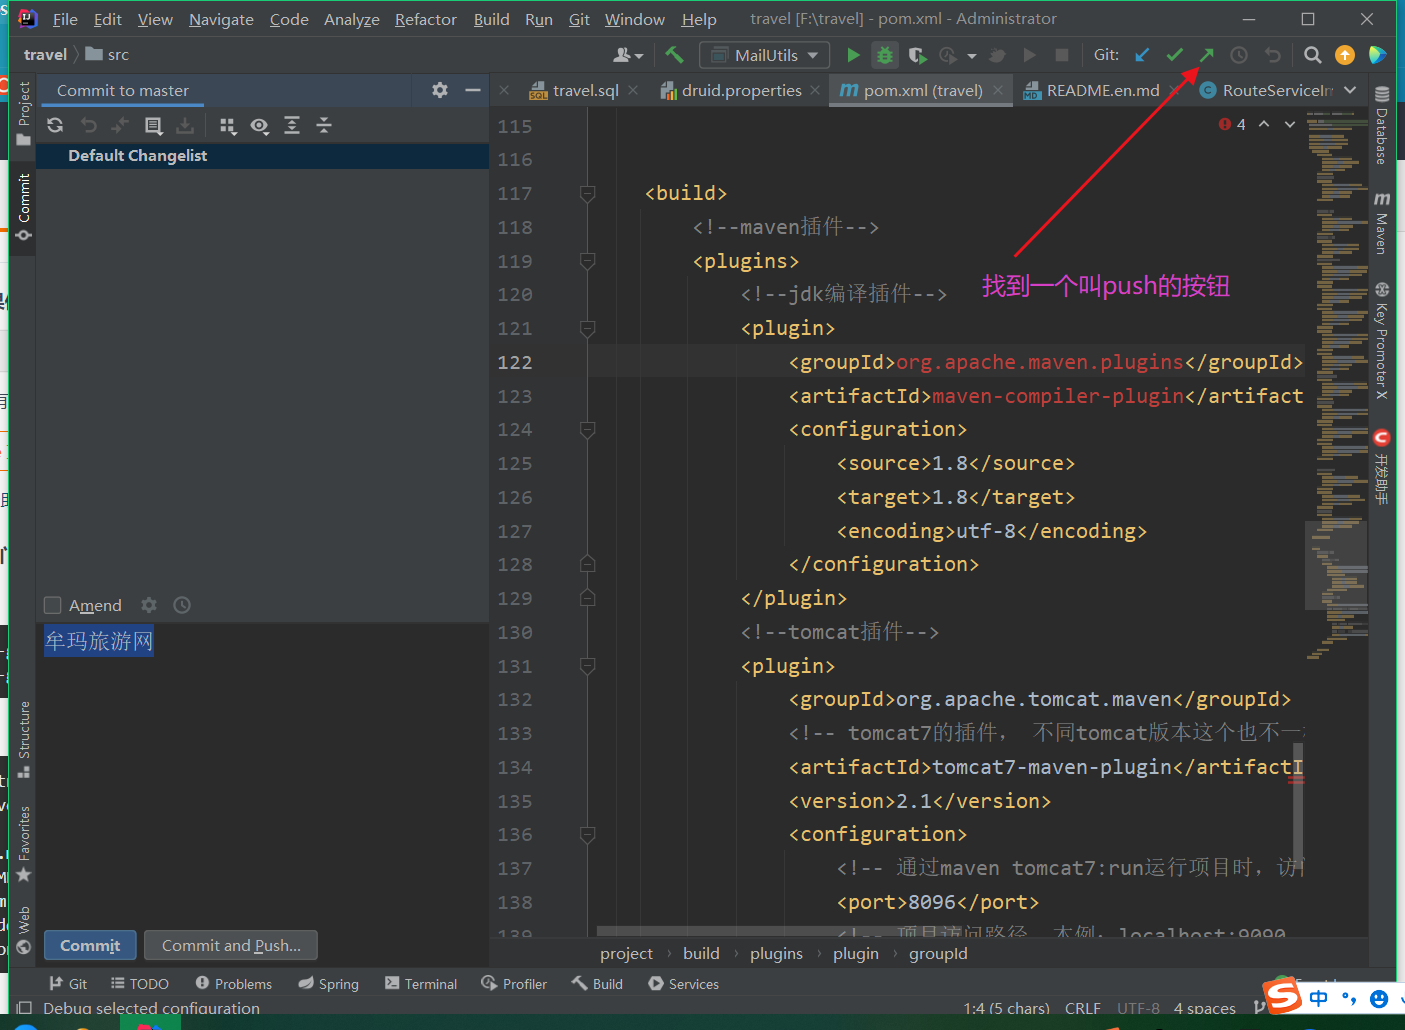Click the Group By icon in Commit toolbar
The width and height of the screenshot is (1405, 1030).
[x=228, y=125]
